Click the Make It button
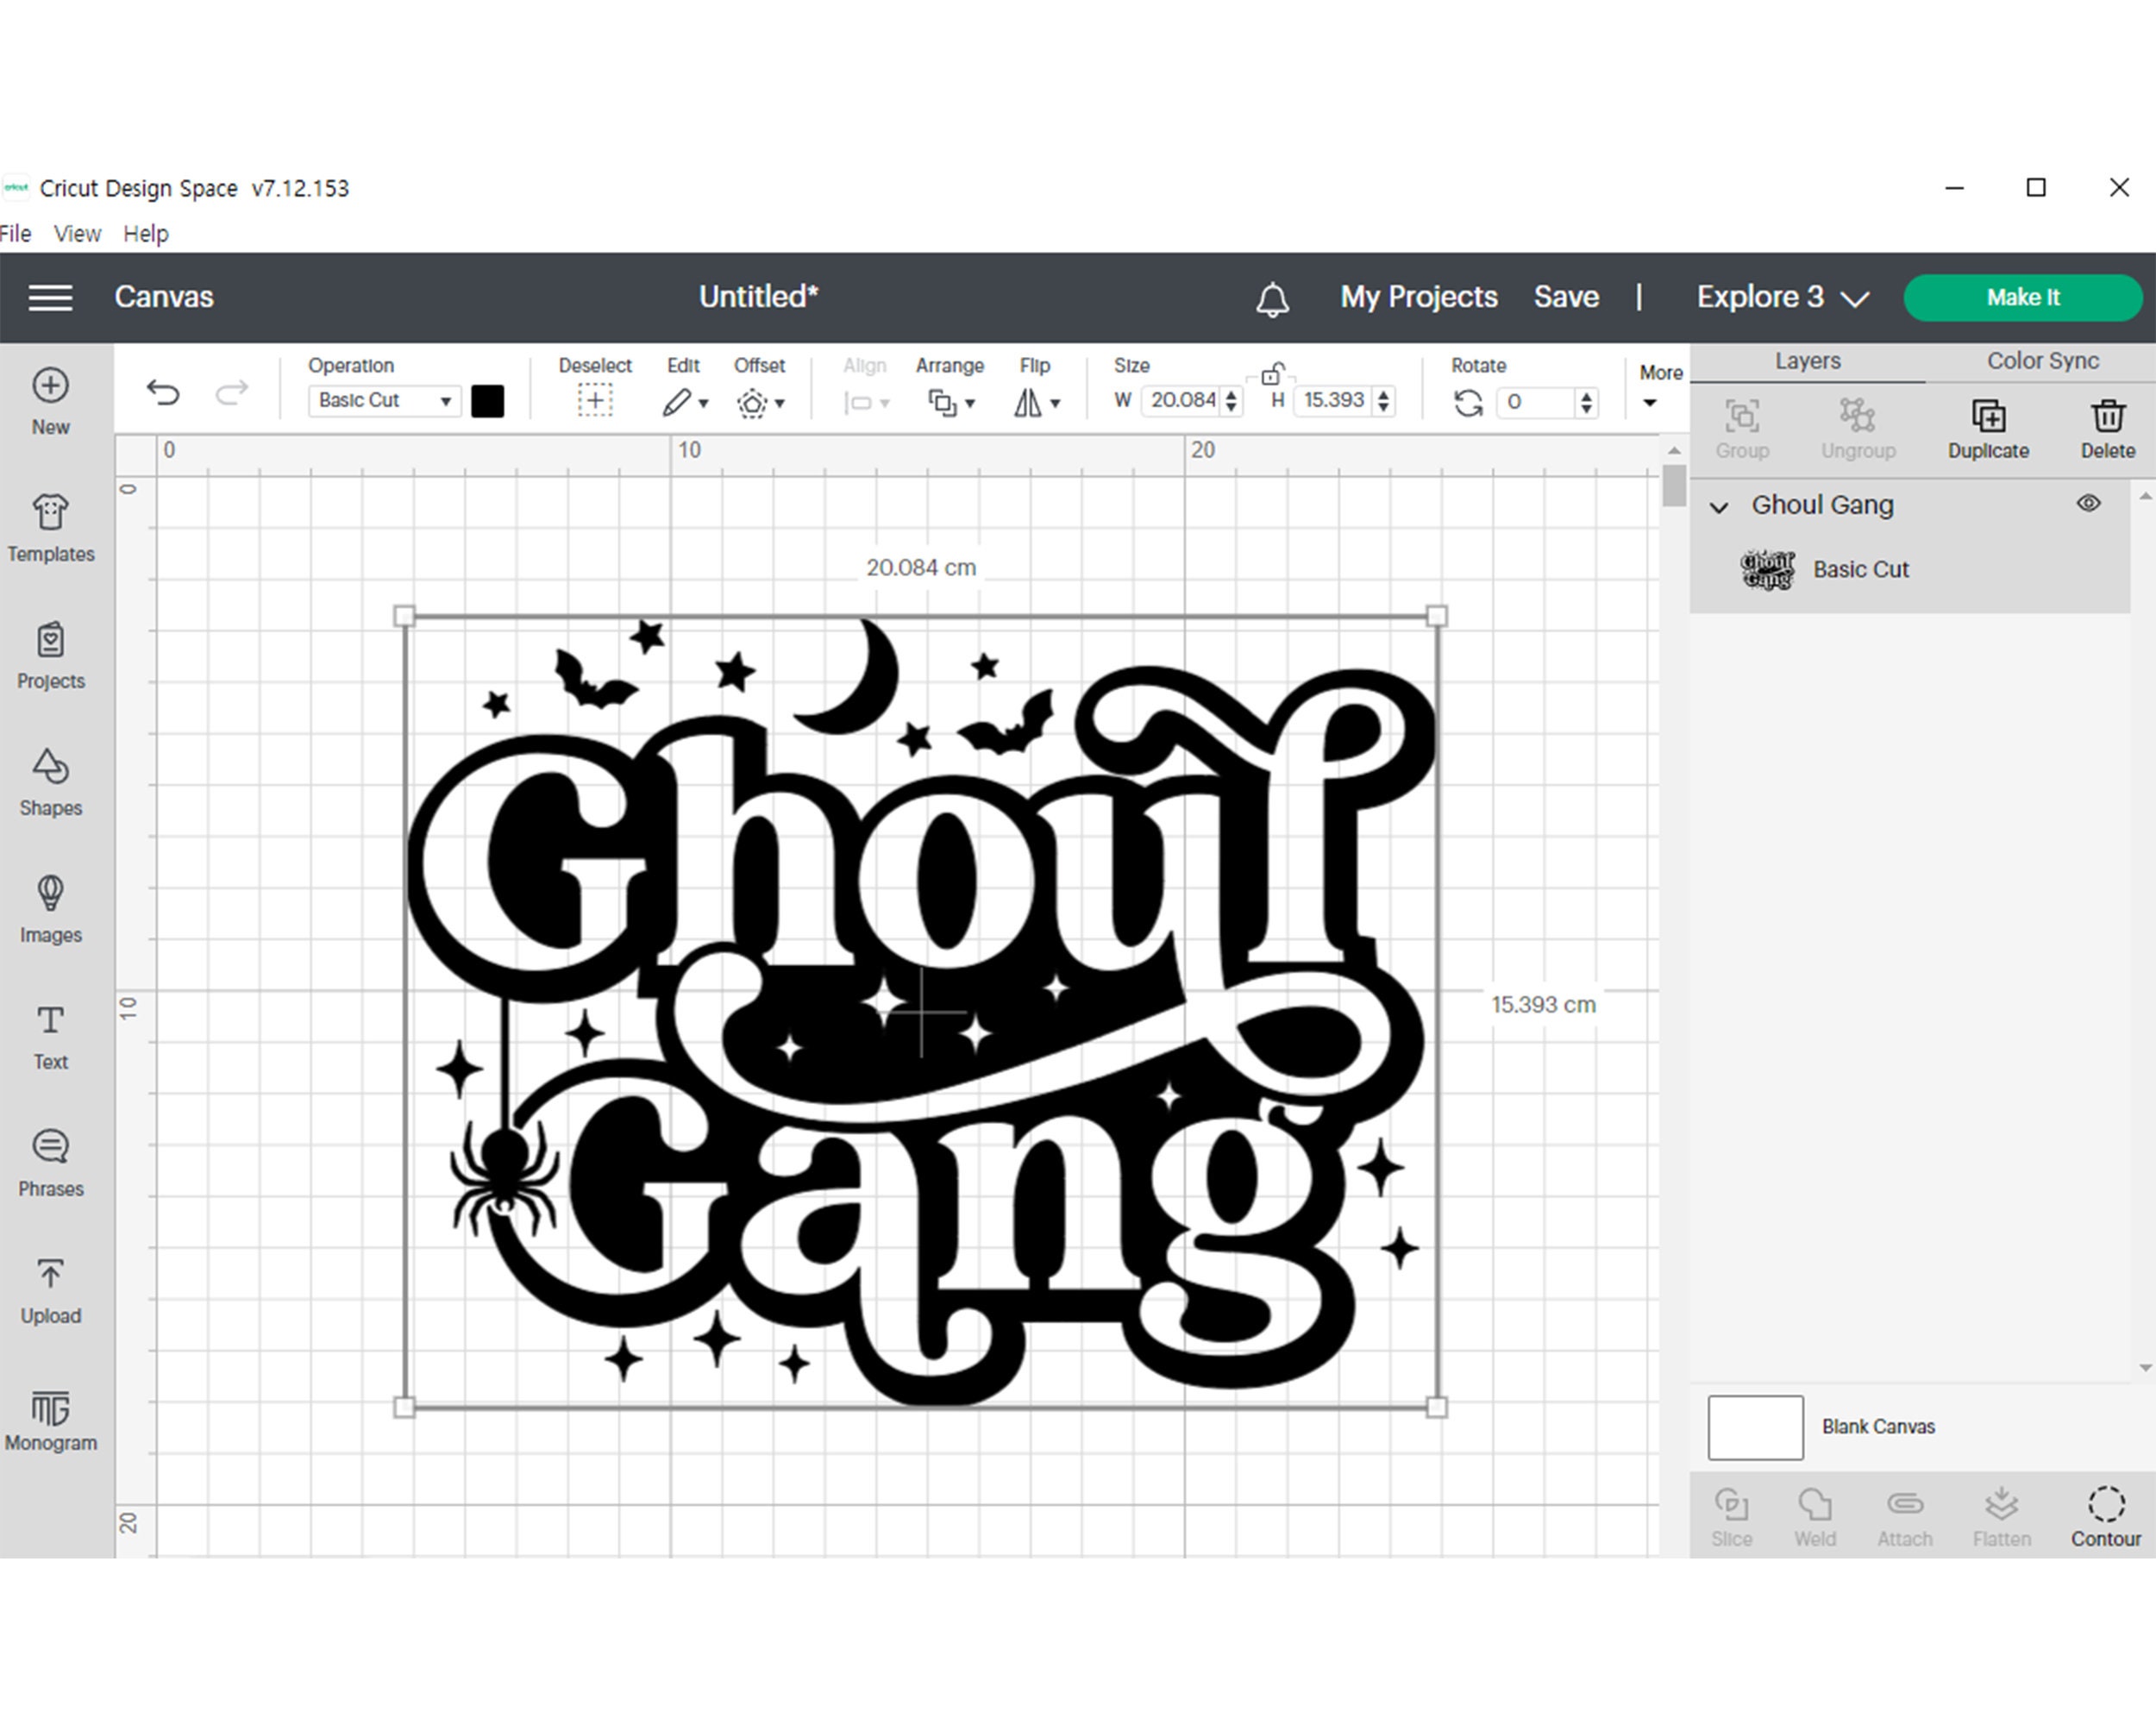Viewport: 2156px width, 1725px height. tap(2022, 297)
